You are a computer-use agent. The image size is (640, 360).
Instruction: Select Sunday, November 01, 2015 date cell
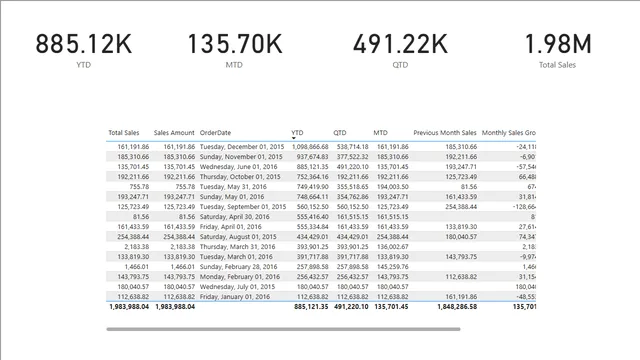click(x=241, y=157)
